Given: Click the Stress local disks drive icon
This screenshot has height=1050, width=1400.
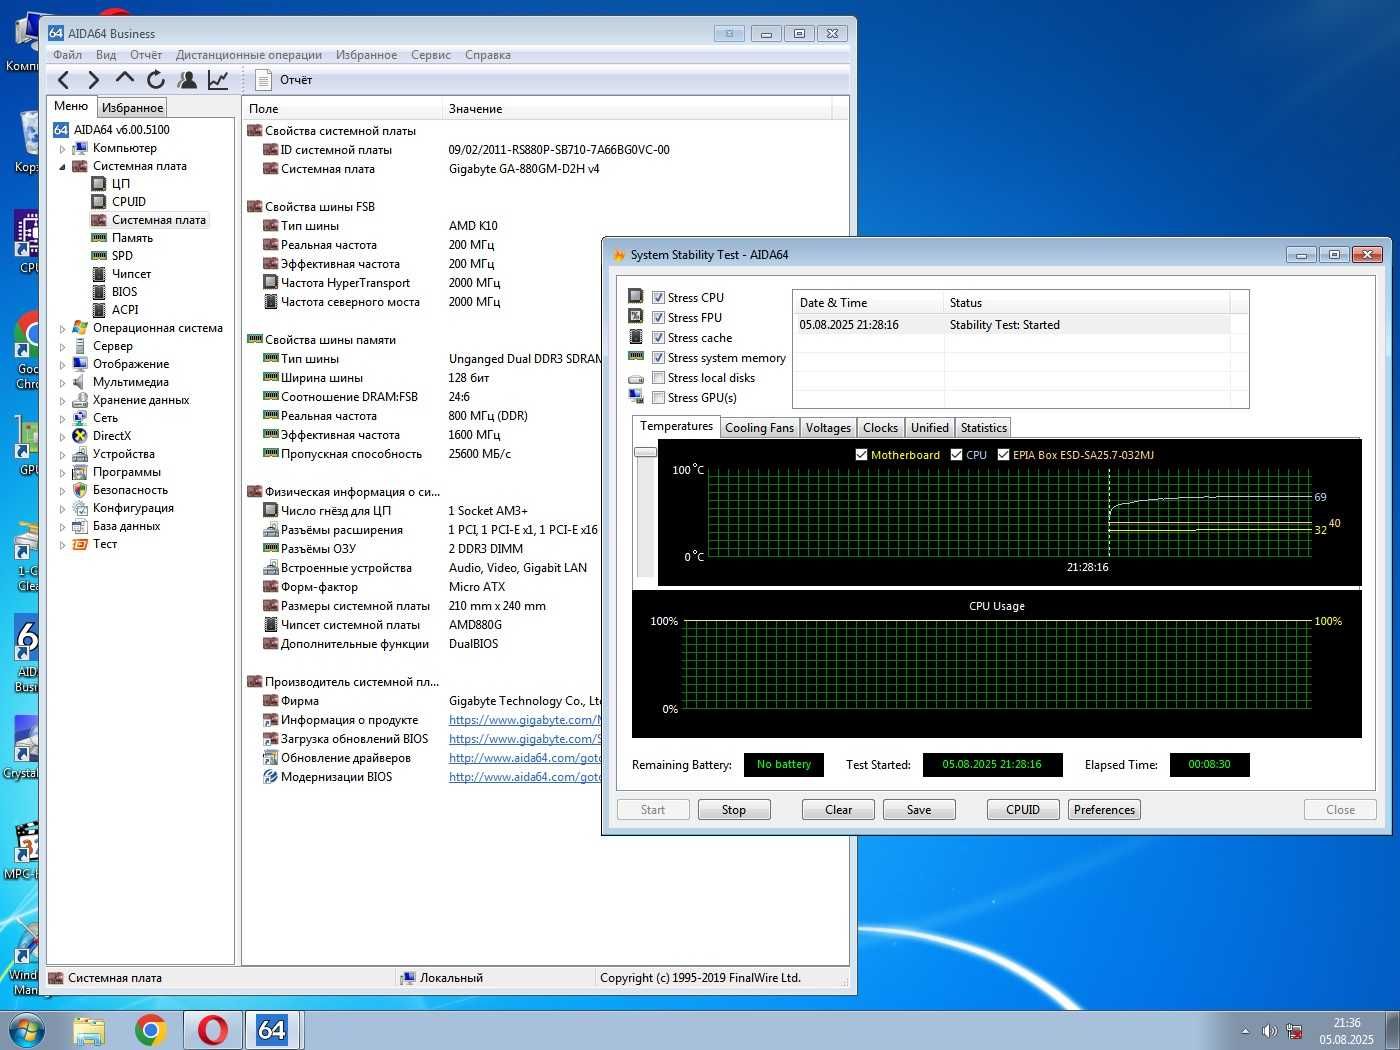Looking at the screenshot, I should click(x=636, y=378).
